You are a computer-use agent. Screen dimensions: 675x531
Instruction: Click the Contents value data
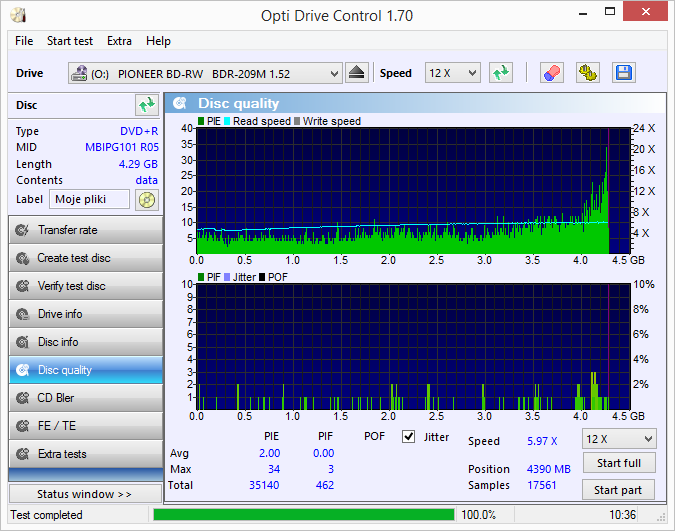point(146,180)
